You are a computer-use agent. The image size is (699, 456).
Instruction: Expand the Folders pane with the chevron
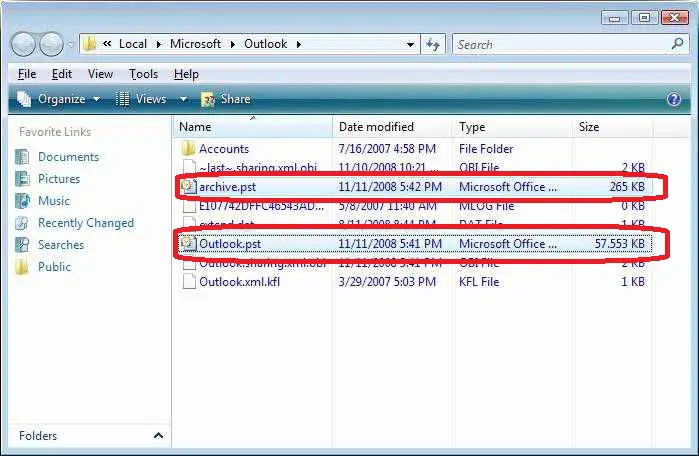tap(158, 435)
